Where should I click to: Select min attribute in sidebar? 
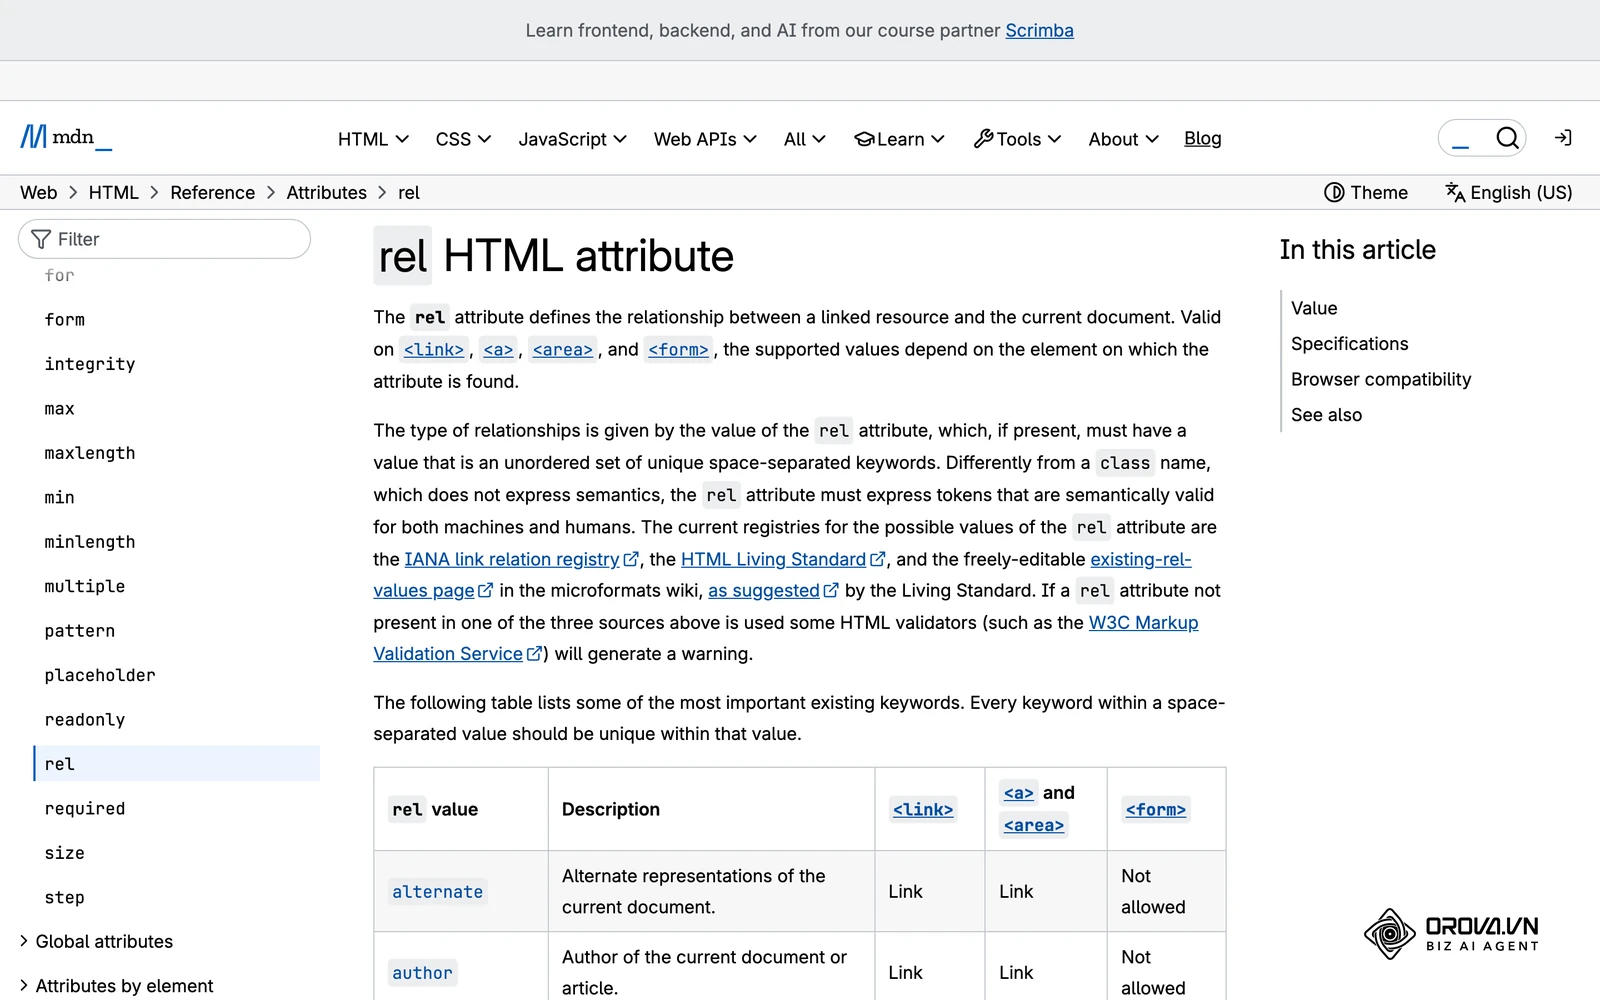(59, 498)
